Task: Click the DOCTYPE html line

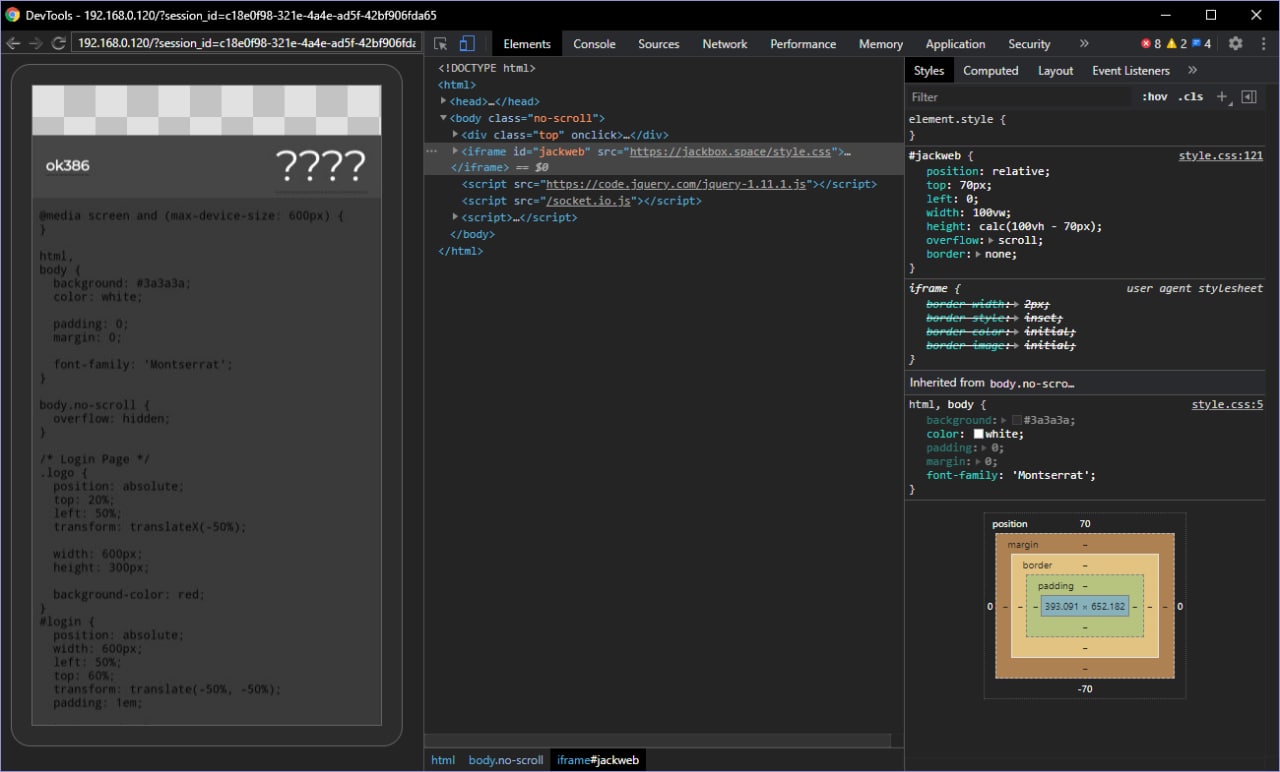Action: pyautogui.click(x=486, y=68)
